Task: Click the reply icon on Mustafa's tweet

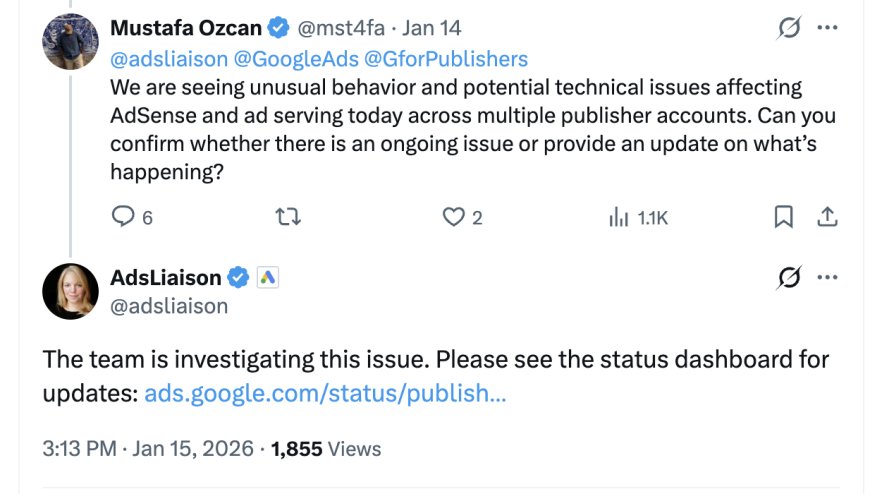Action: 122,216
